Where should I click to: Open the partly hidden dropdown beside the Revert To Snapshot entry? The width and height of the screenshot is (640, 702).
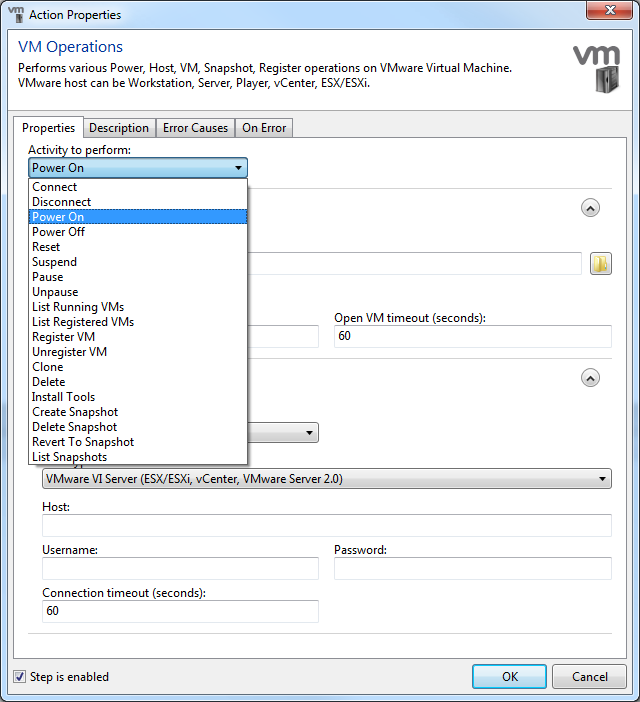coord(283,433)
